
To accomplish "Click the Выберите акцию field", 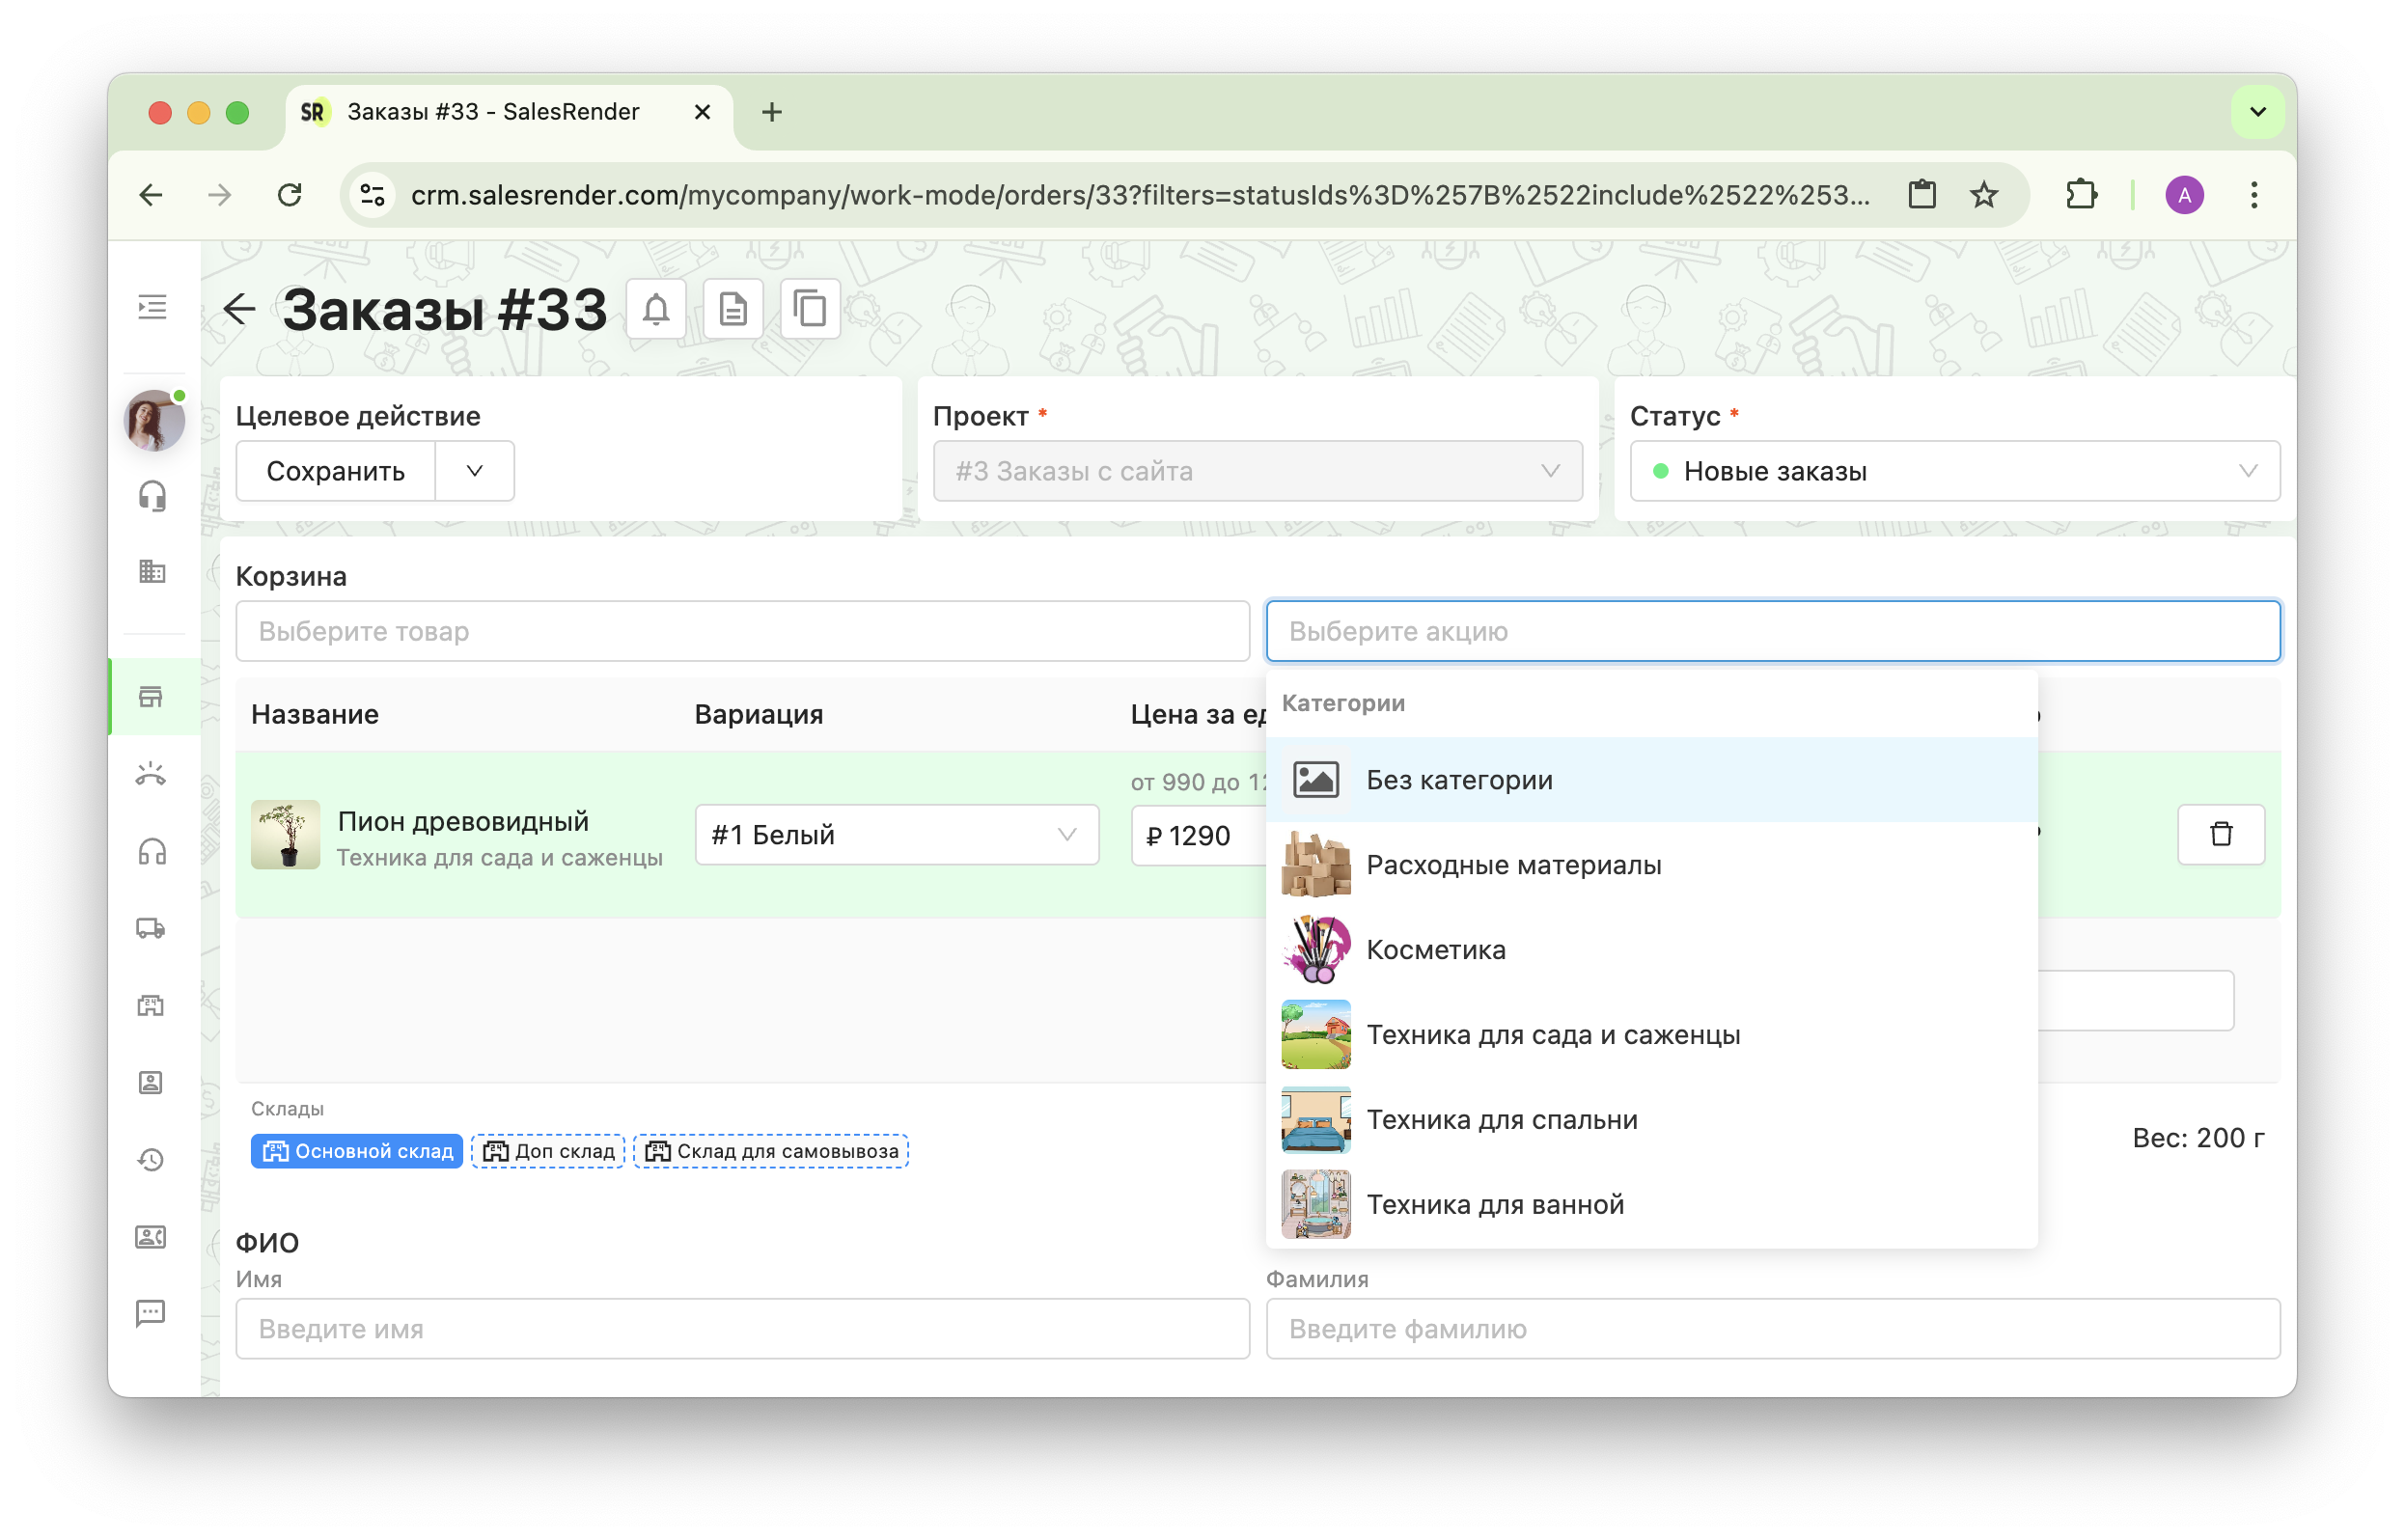I will coord(1773,631).
